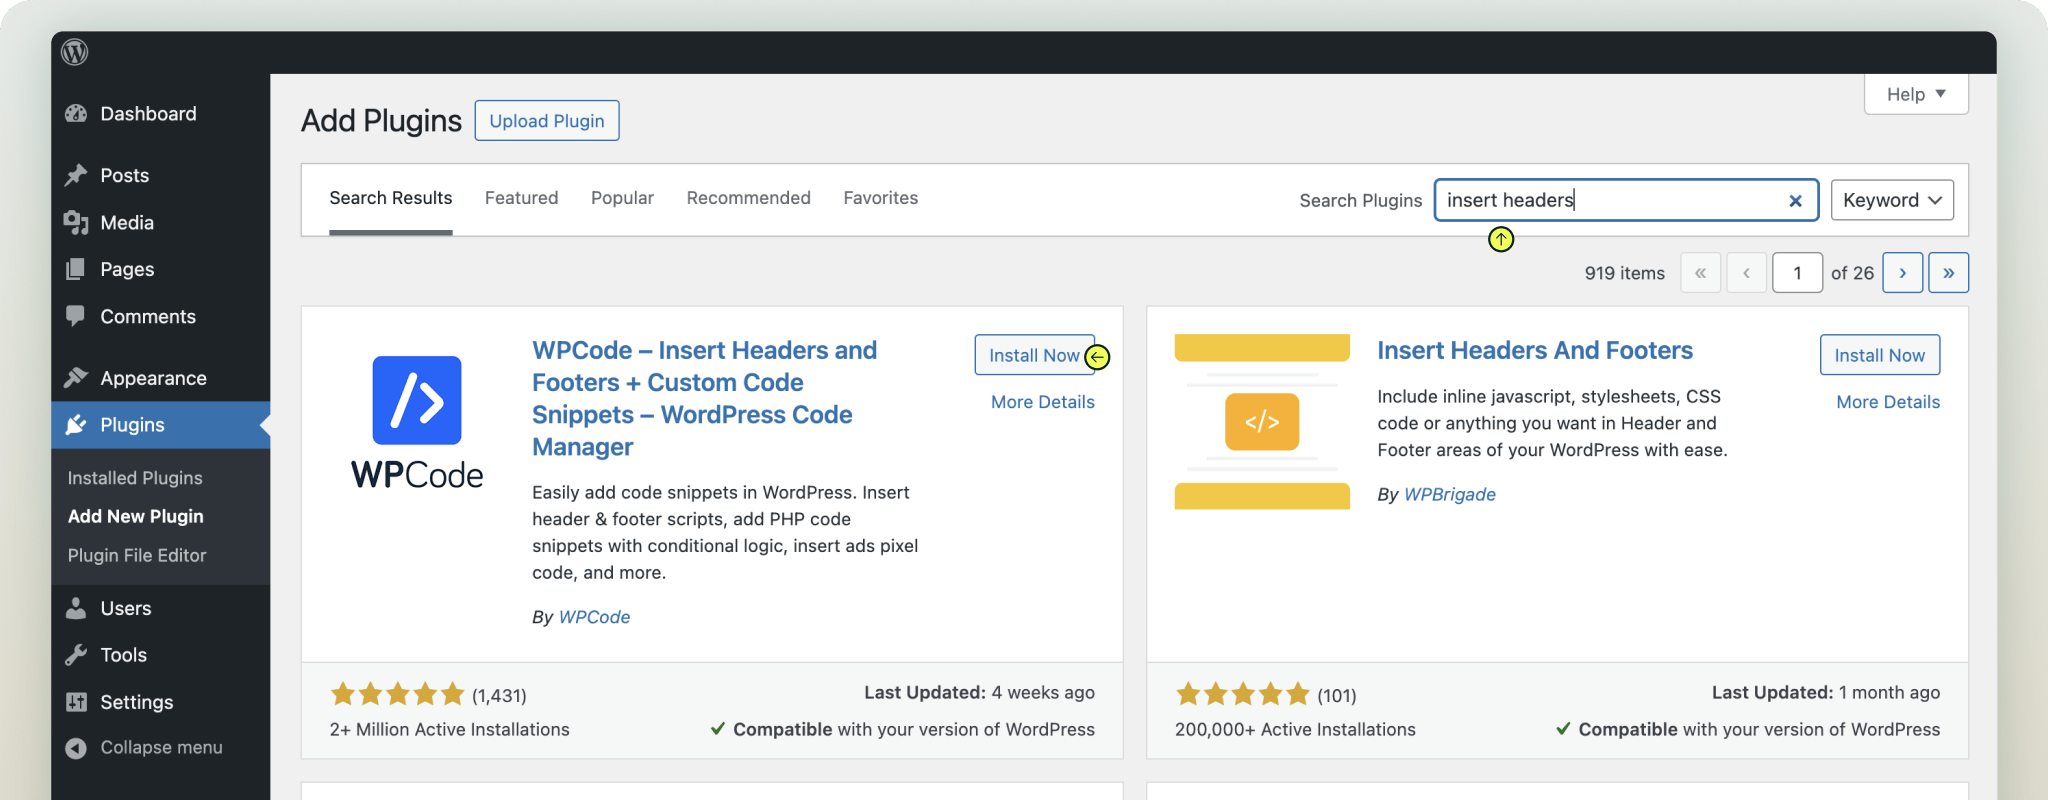This screenshot has width=2048, height=800.
Task: Open the Favorites tab
Action: pos(881,198)
